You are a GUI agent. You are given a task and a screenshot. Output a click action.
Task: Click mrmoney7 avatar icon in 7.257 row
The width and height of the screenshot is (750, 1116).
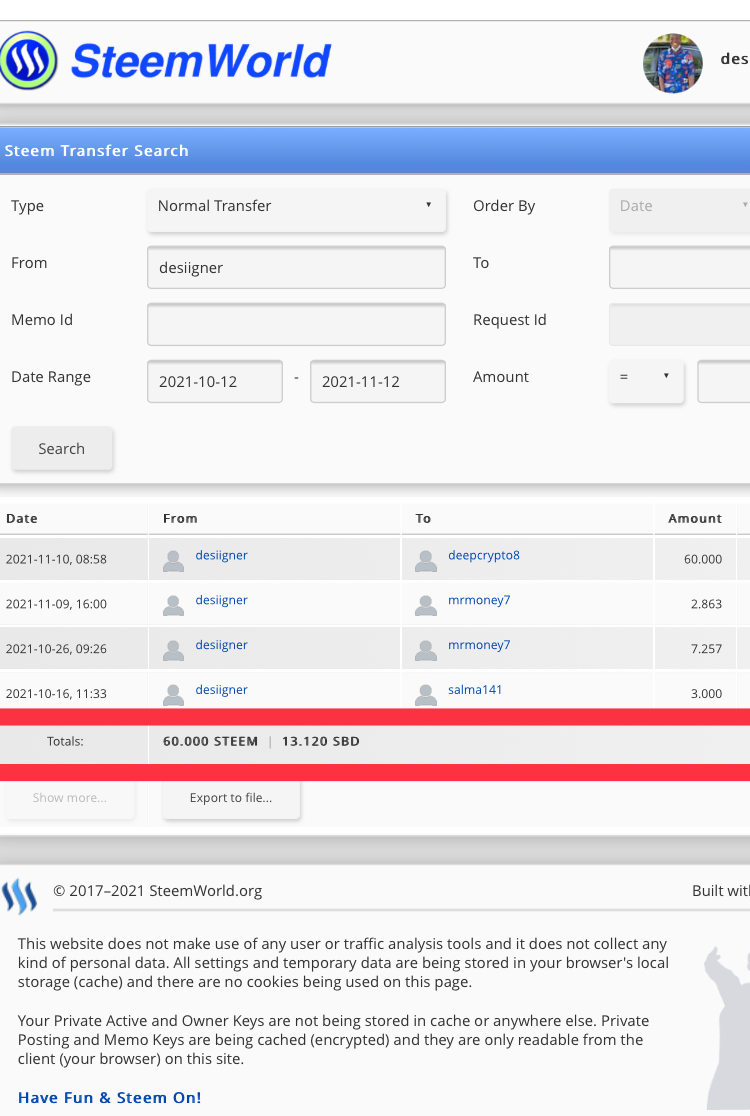tap(426, 651)
